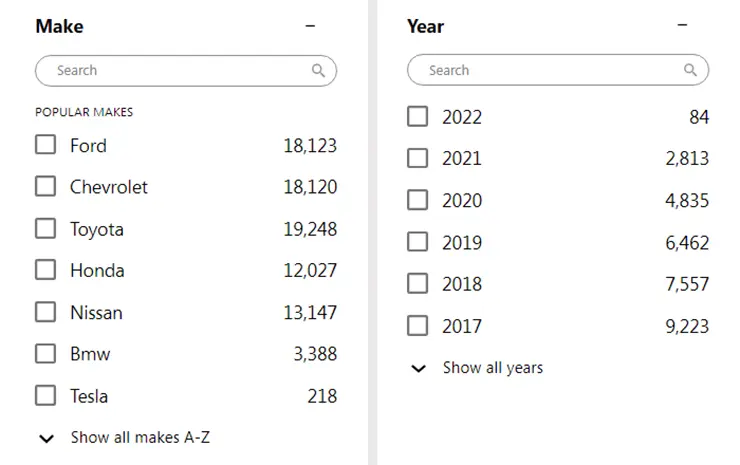740x465 pixels.
Task: Click the Honda label
Action: pyautogui.click(x=97, y=271)
